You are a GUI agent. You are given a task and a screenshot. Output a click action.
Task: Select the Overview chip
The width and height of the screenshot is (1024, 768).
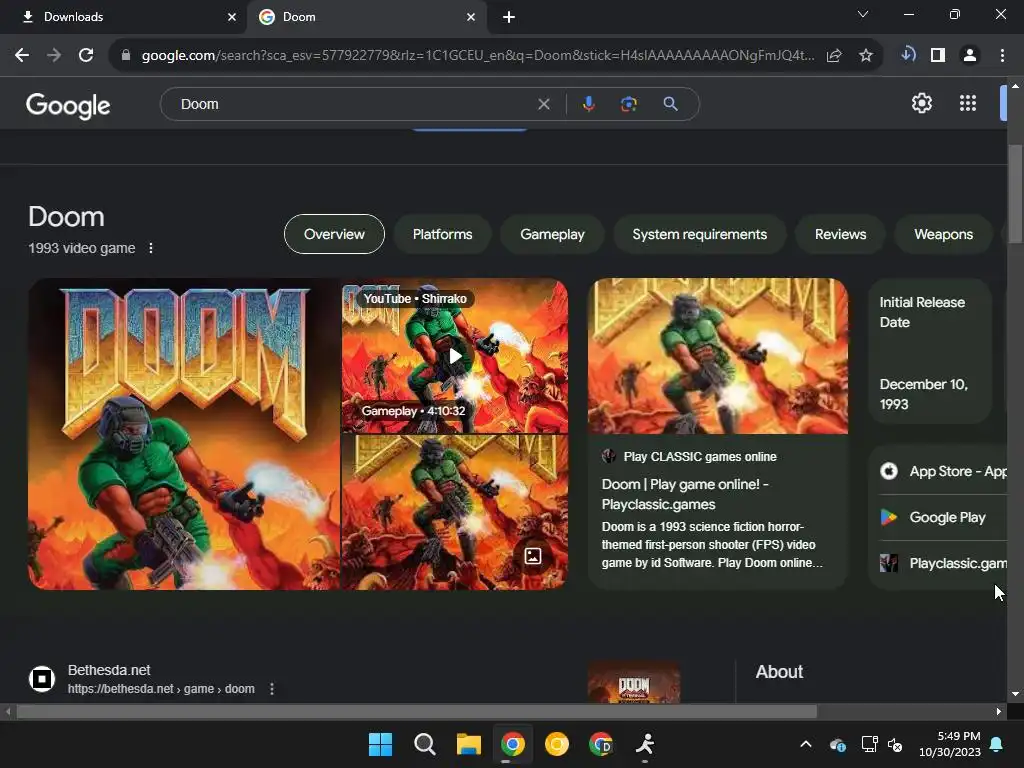(x=334, y=234)
